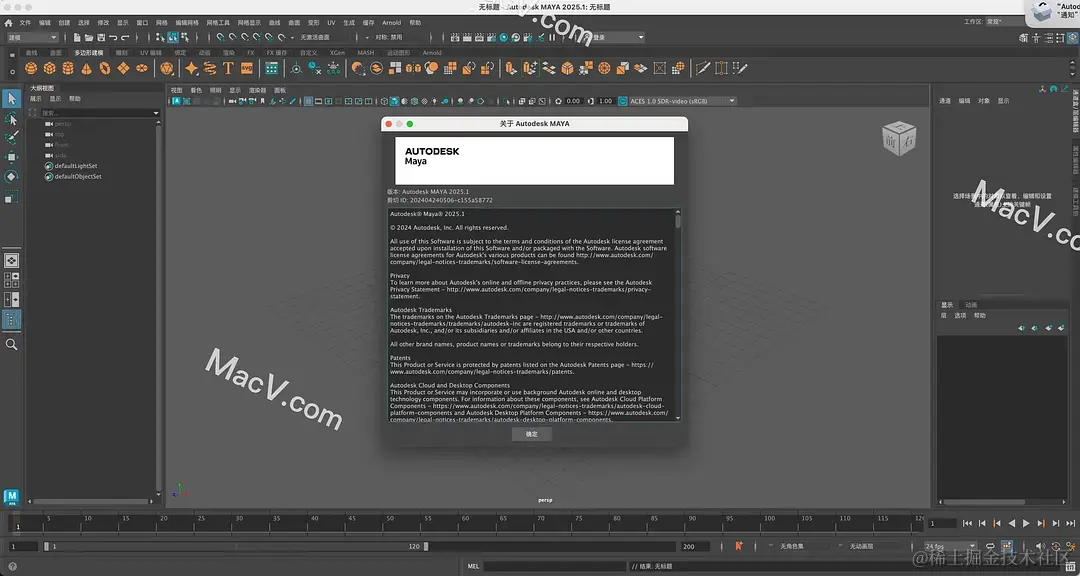Open the 文件 menu
This screenshot has height=576, width=1080.
point(25,23)
